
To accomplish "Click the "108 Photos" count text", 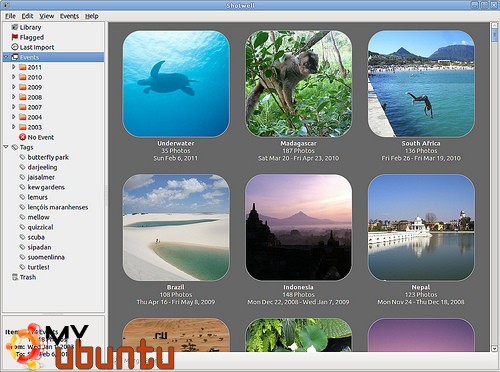I will click(176, 294).
